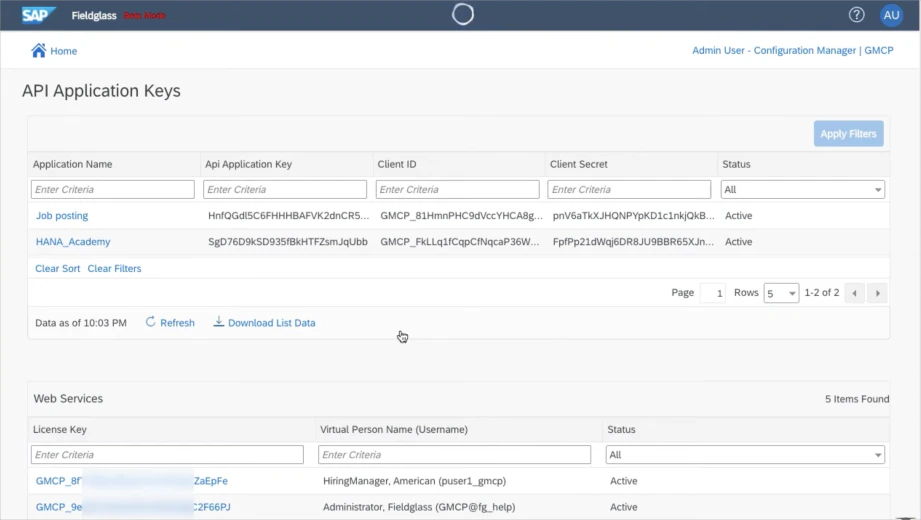The width and height of the screenshot is (921, 520).
Task: Click Download List Data link
Action: tap(271, 323)
